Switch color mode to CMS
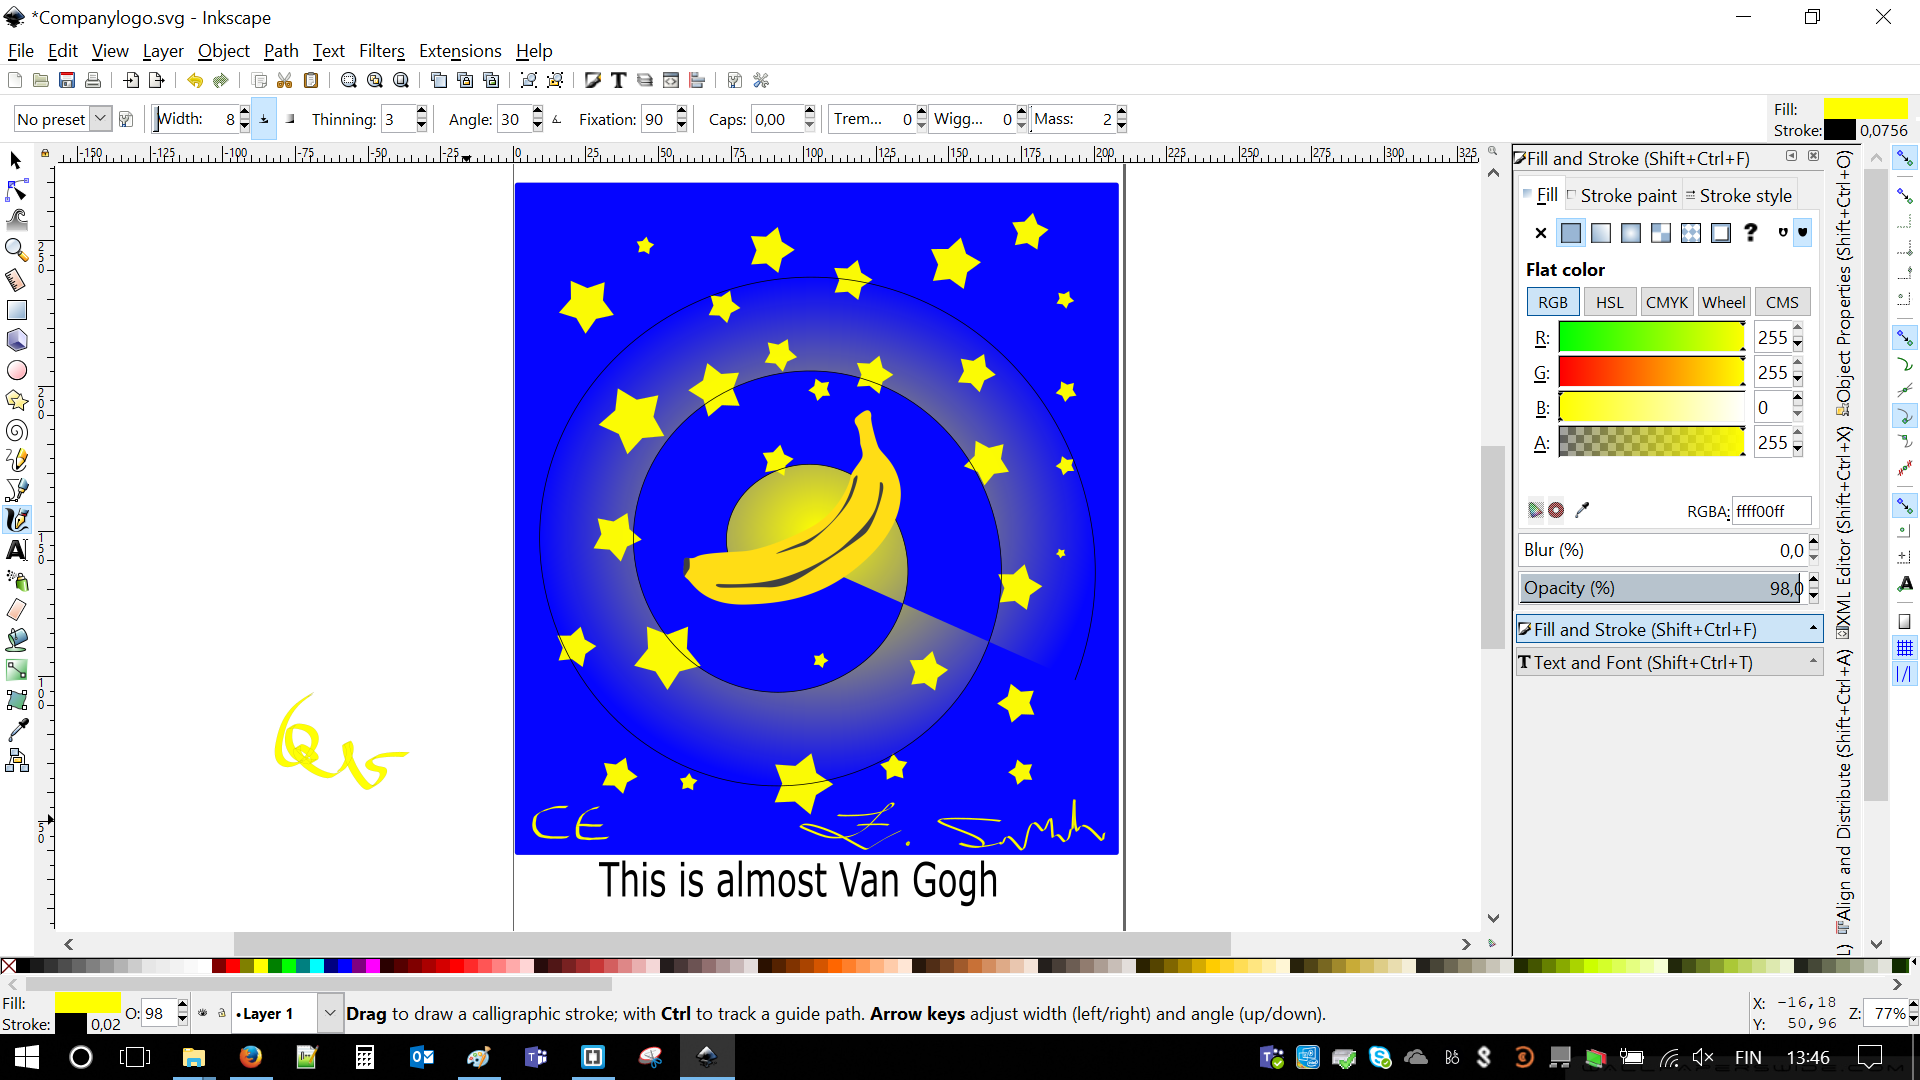1920x1080 pixels. [x=1782, y=302]
